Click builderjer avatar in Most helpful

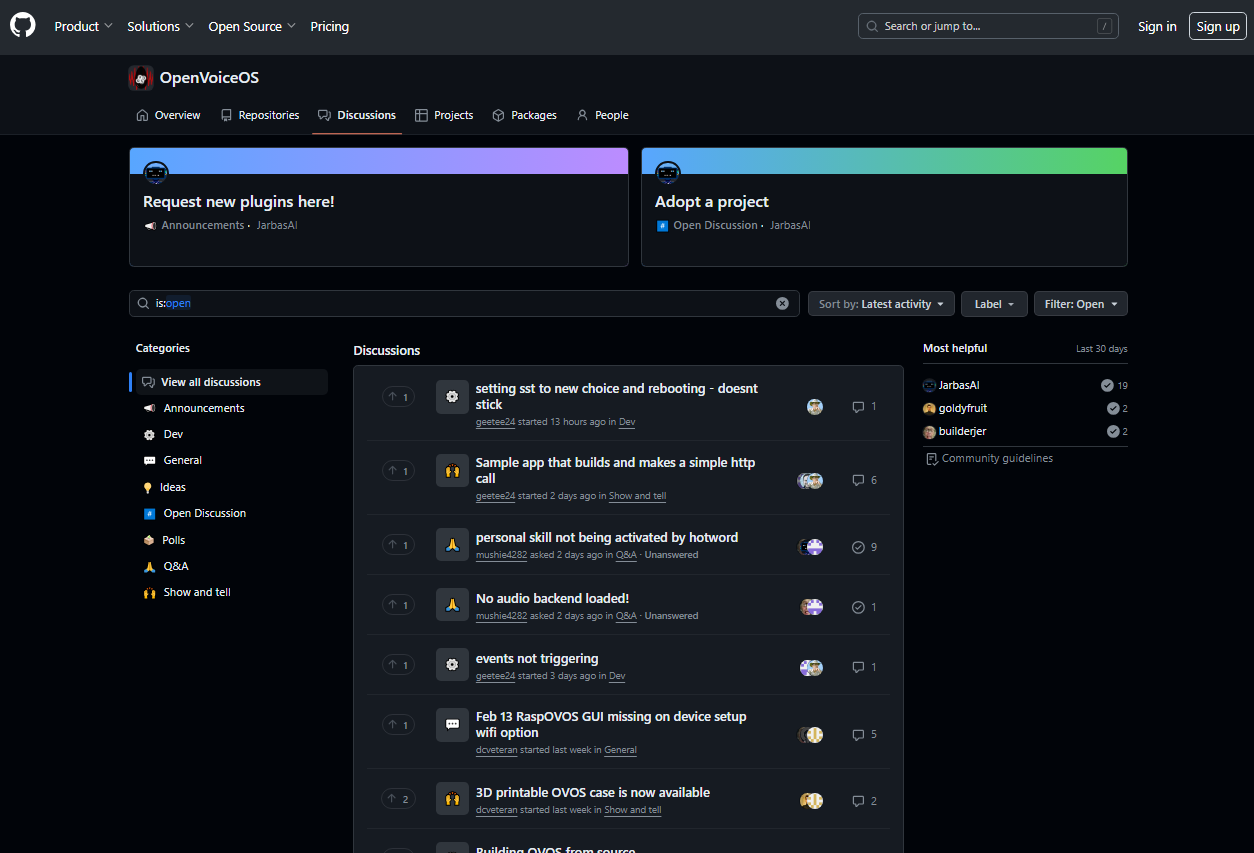929,432
